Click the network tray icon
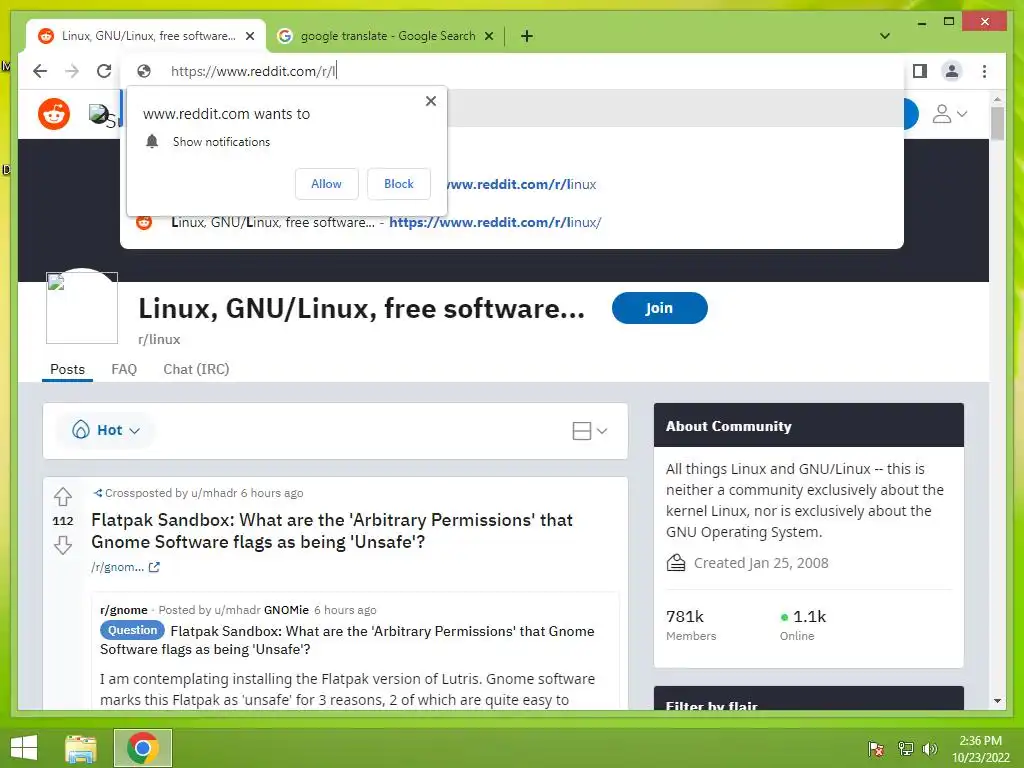 click(905, 749)
